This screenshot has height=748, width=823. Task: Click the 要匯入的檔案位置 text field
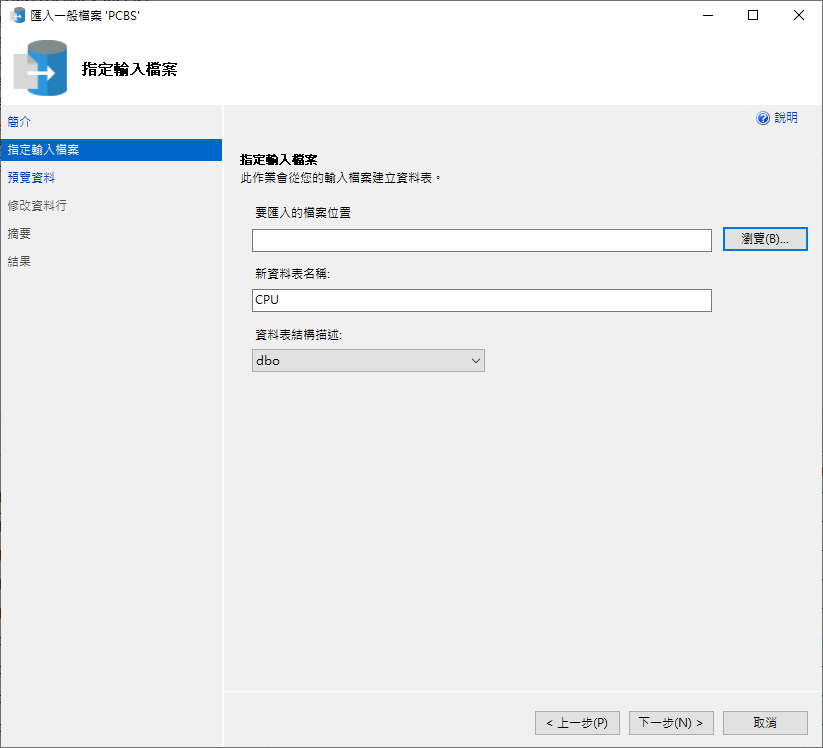[x=481, y=240]
